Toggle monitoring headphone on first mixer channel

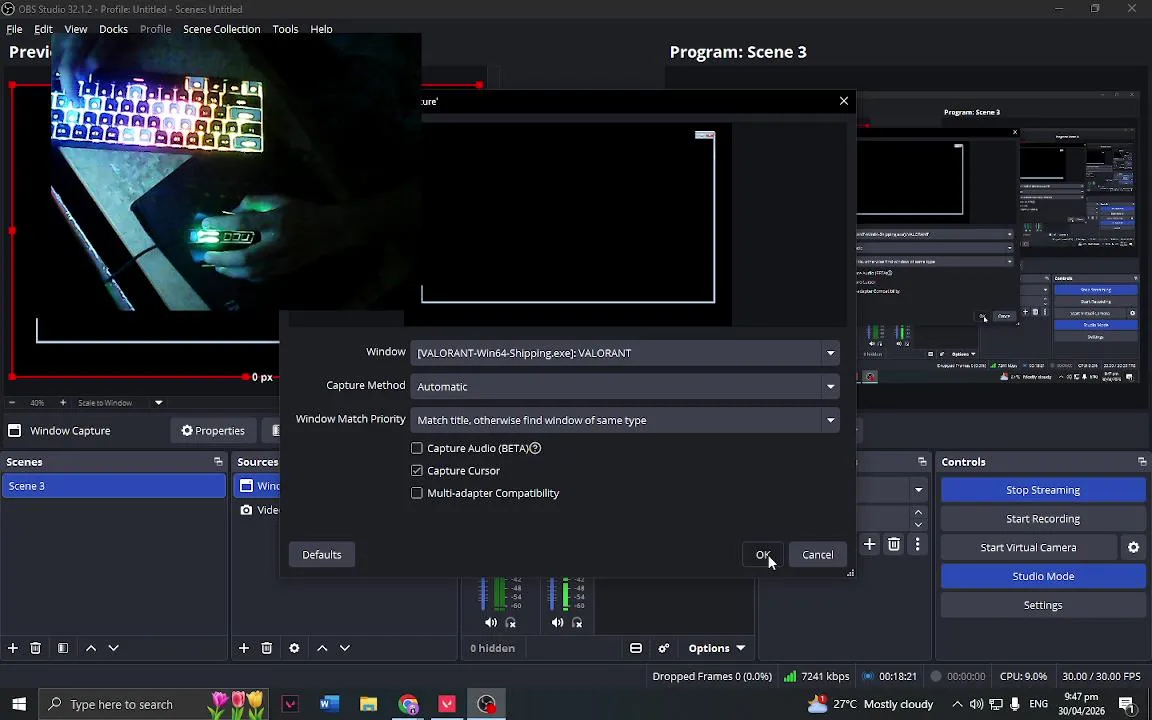(x=511, y=622)
